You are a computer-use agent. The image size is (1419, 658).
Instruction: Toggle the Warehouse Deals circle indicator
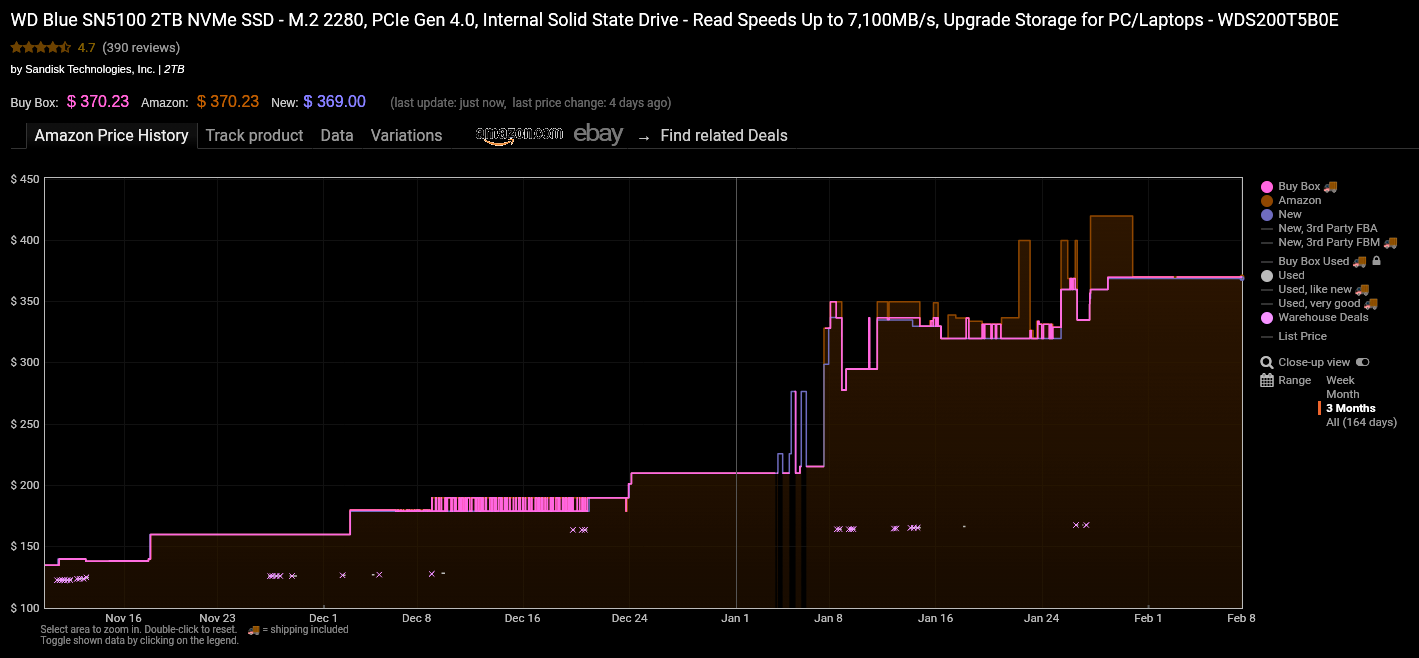1267,317
